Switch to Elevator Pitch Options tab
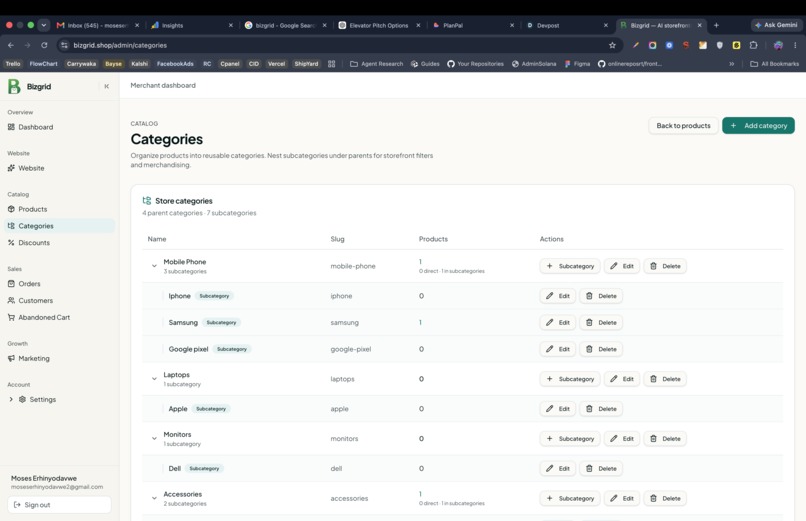 pos(378,25)
